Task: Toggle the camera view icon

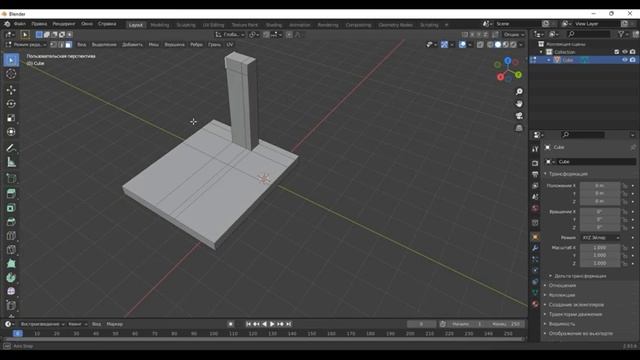Action: click(519, 116)
